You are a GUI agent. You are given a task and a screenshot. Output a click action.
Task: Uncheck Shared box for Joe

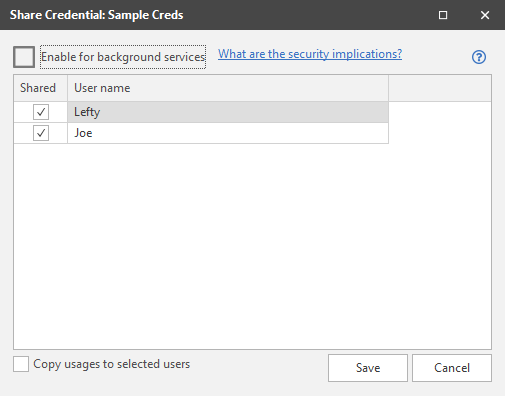(x=41, y=133)
